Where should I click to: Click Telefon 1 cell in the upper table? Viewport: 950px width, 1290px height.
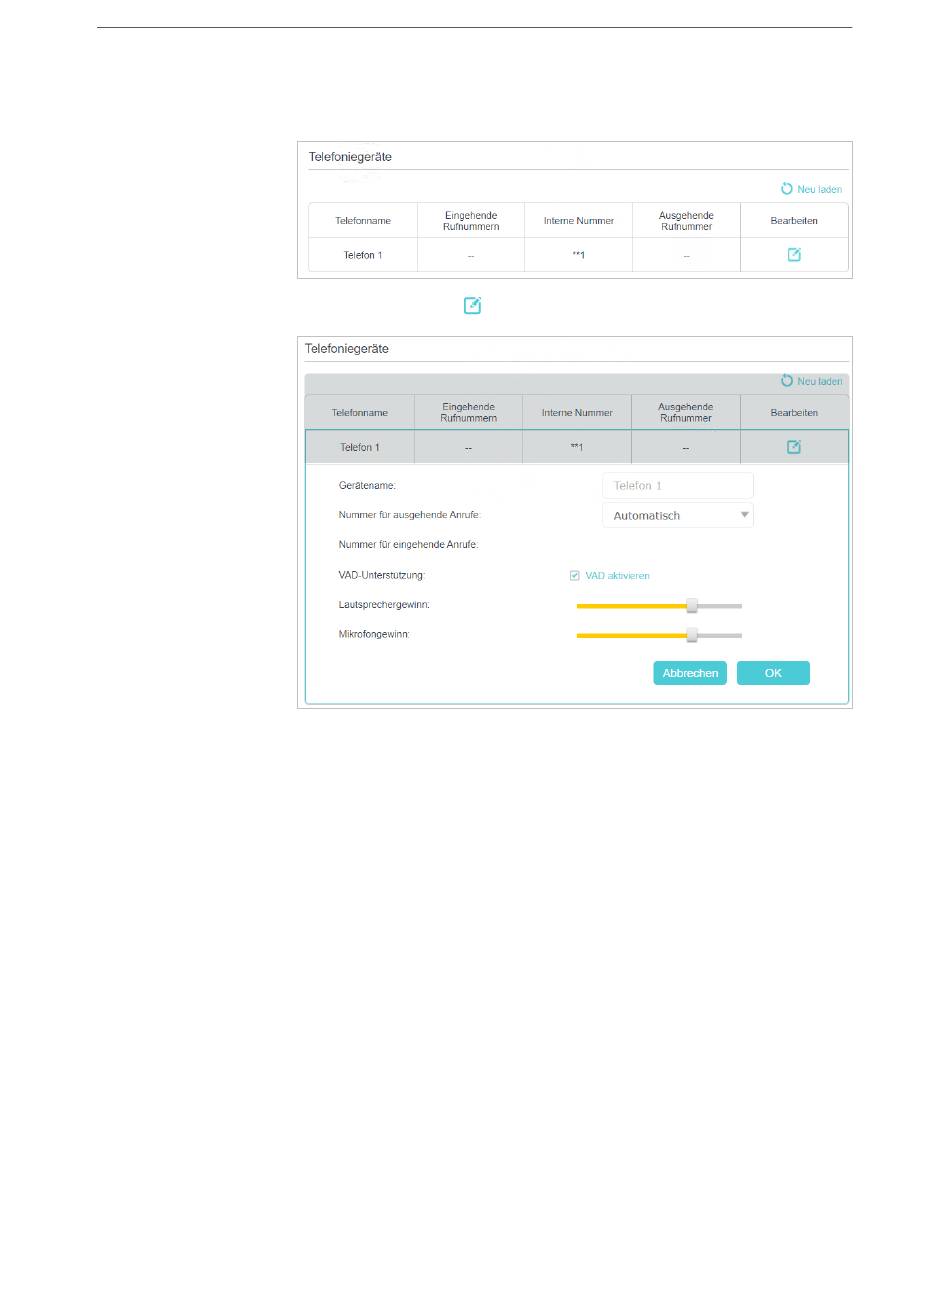363,255
